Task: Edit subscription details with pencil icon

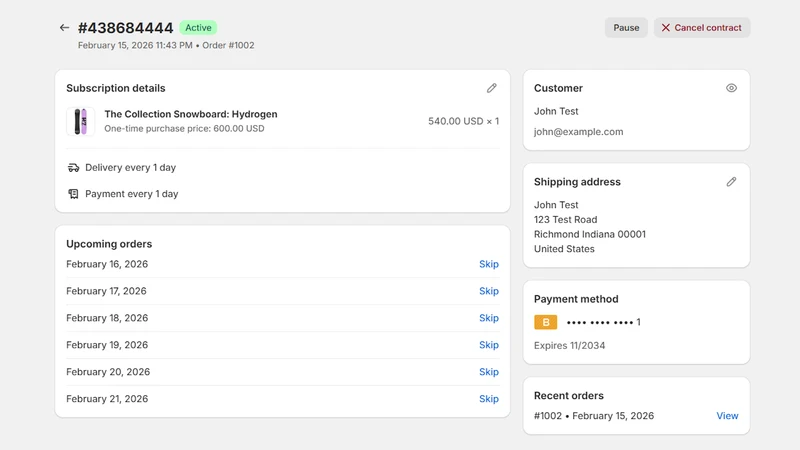Action: (x=491, y=88)
